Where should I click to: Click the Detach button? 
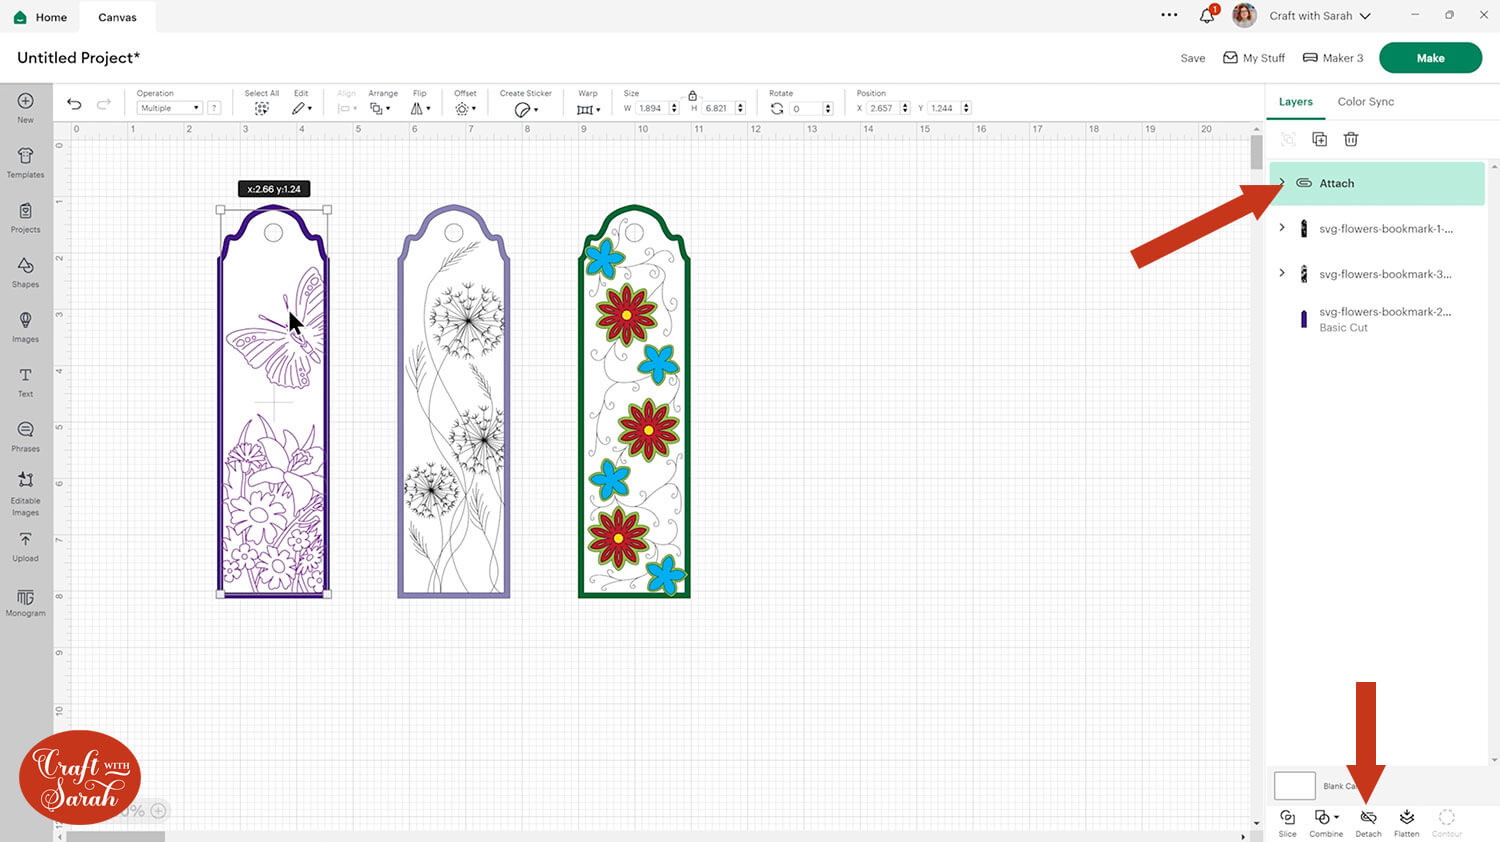pos(1368,823)
